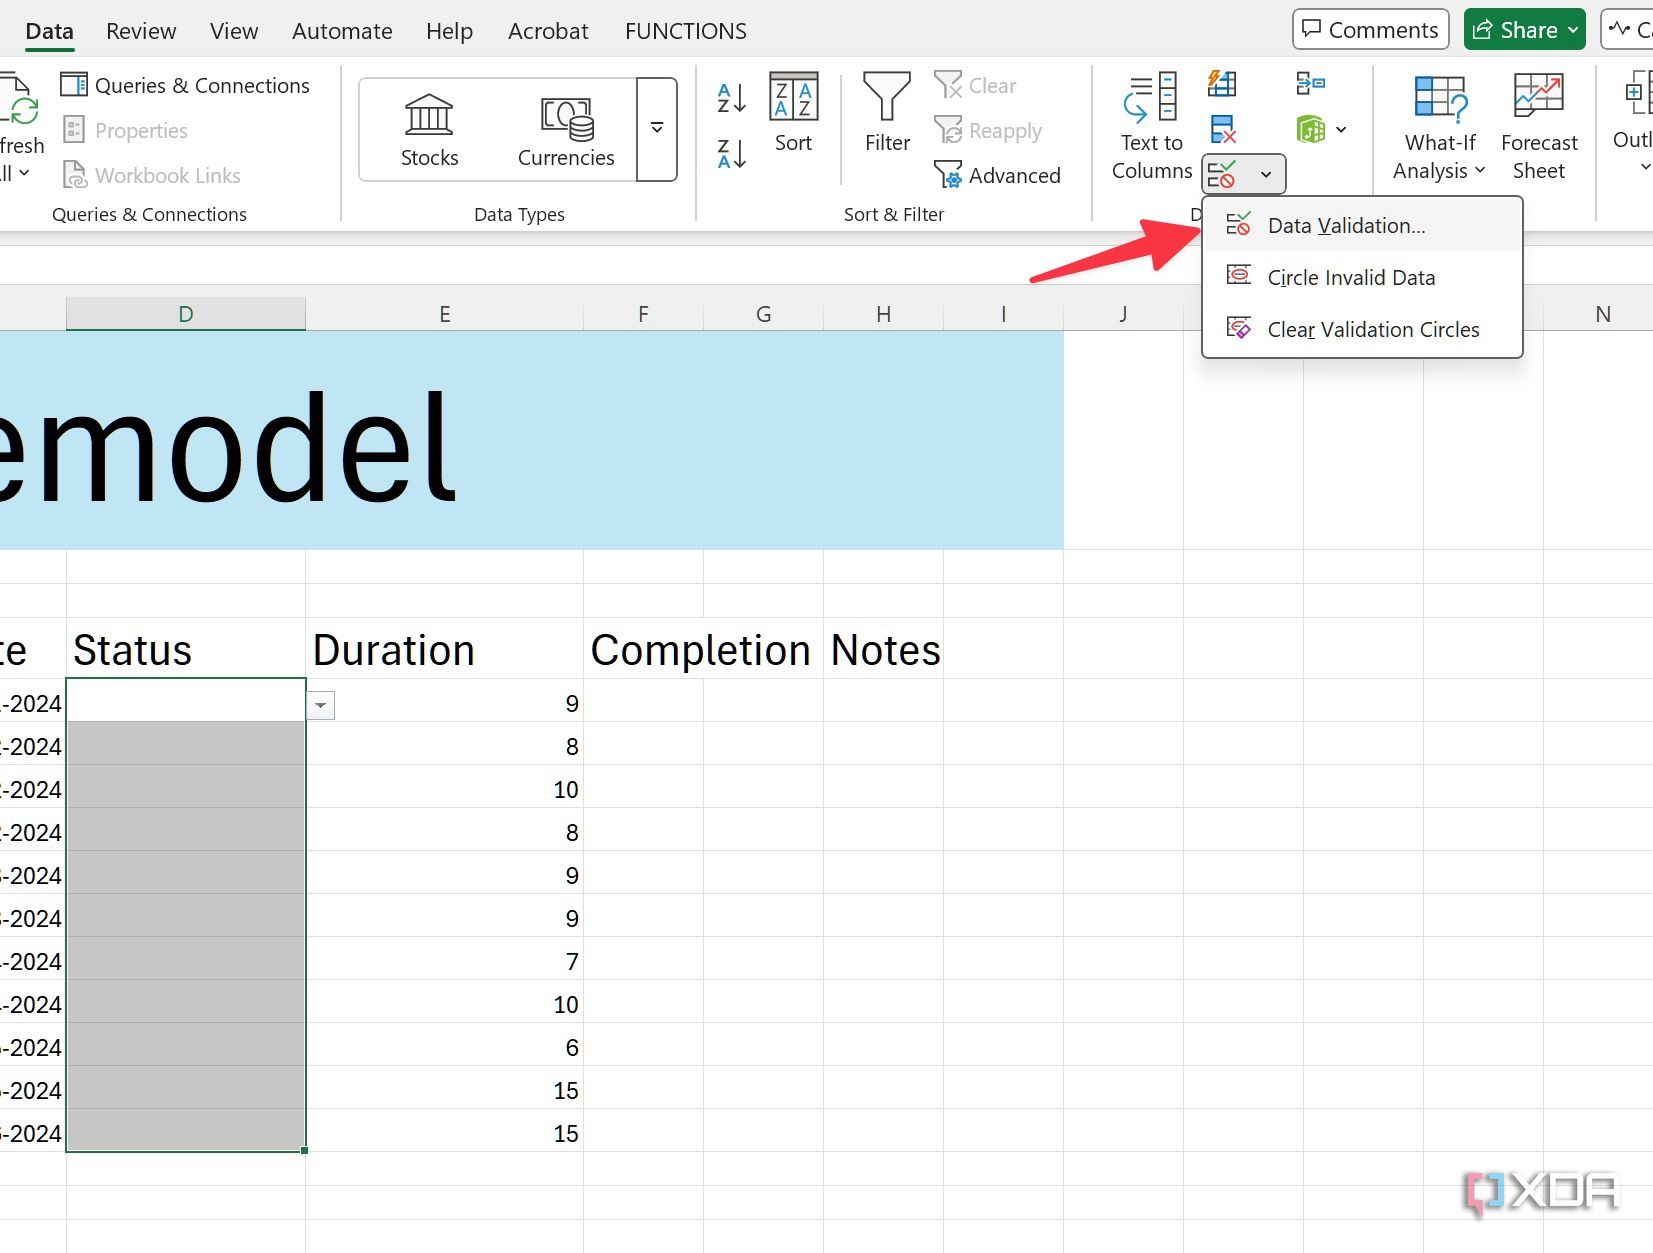Sort the data ascending with A-Z icon
The width and height of the screenshot is (1653, 1253).
tap(729, 97)
